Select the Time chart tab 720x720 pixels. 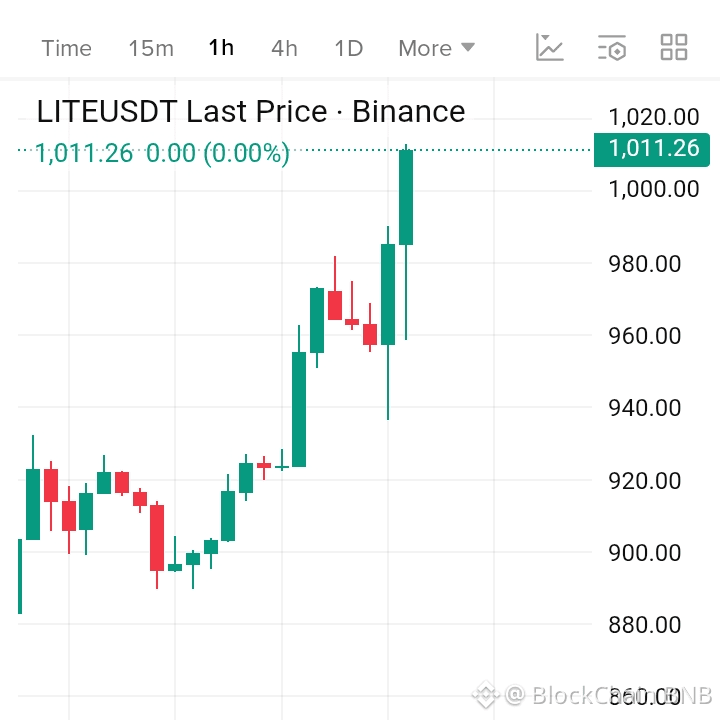(x=67, y=48)
